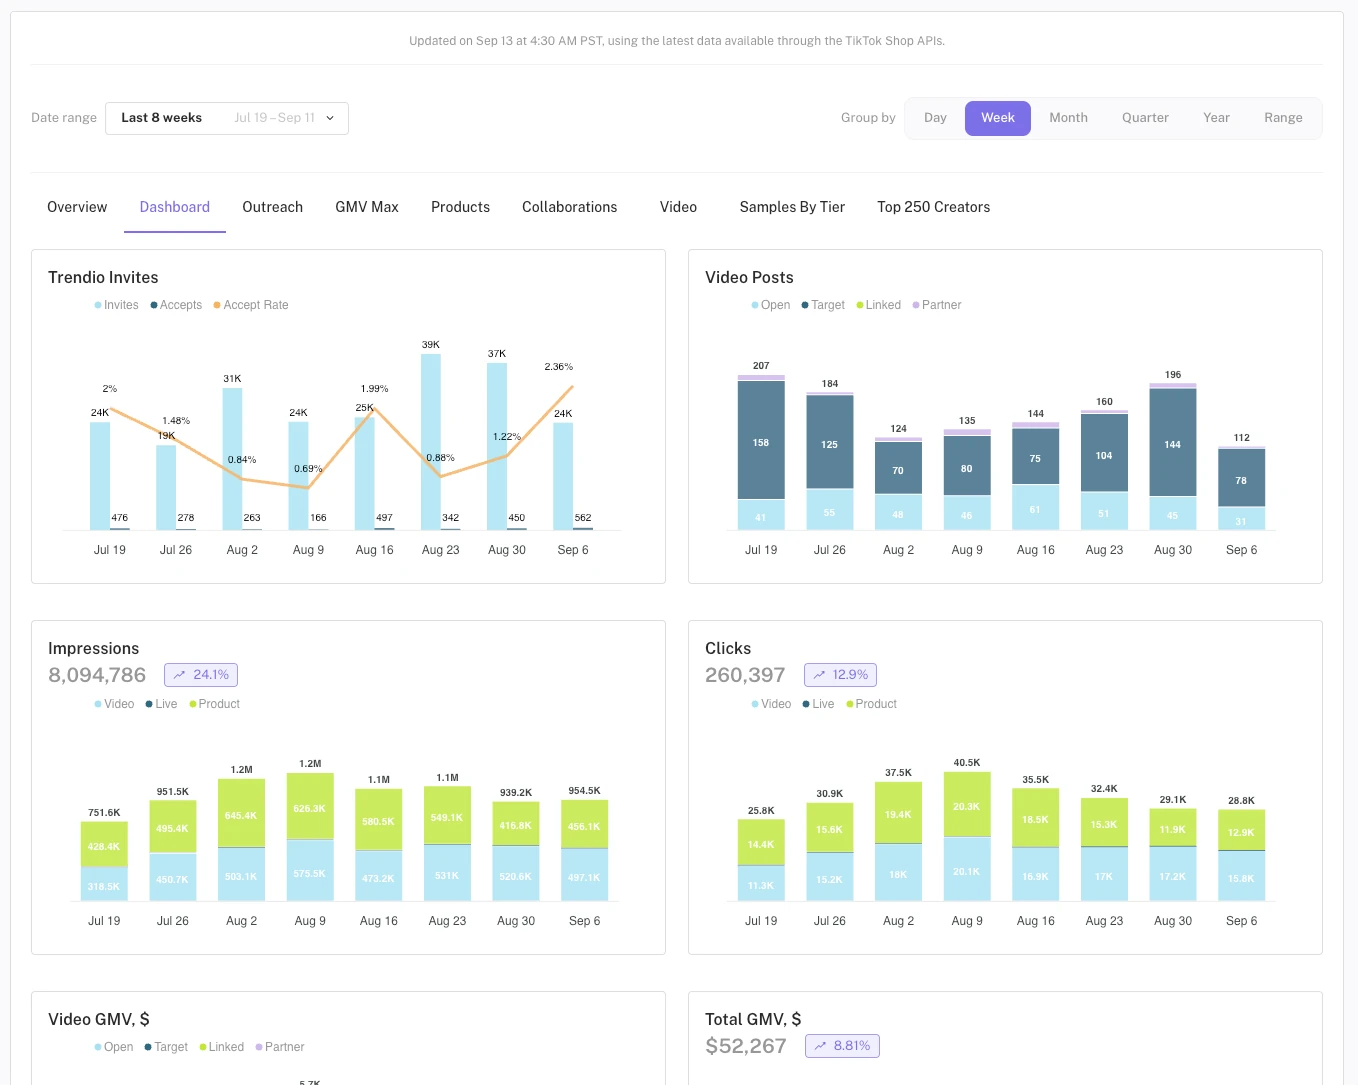Toggle Linked legend in Video GMV chart

221,1047
